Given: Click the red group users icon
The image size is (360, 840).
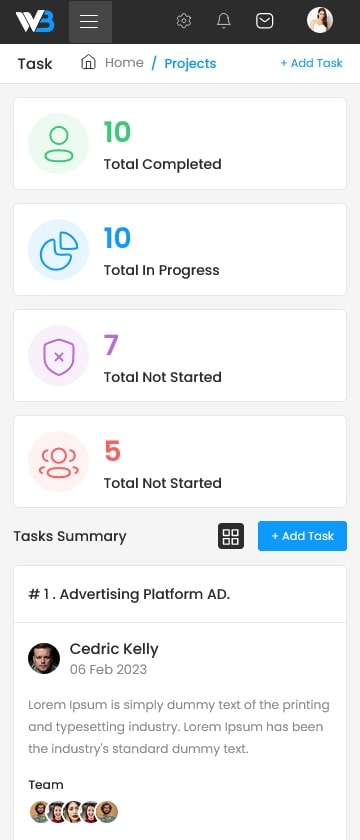Looking at the screenshot, I should (58, 462).
